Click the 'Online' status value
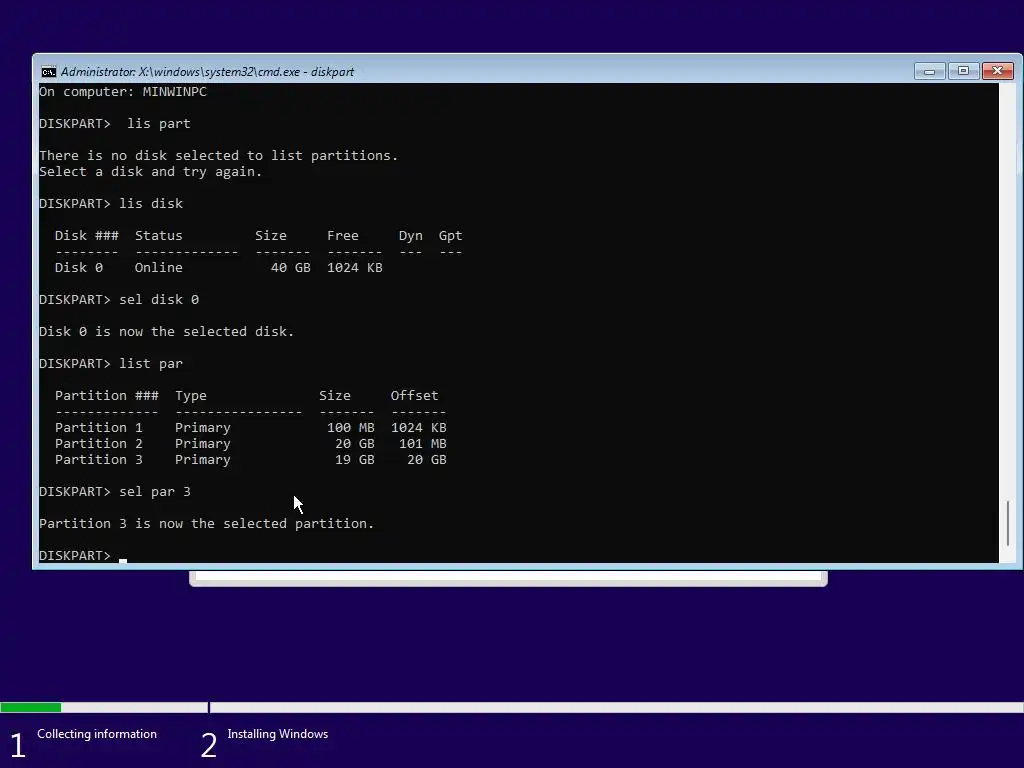The width and height of the screenshot is (1024, 768). click(159, 268)
